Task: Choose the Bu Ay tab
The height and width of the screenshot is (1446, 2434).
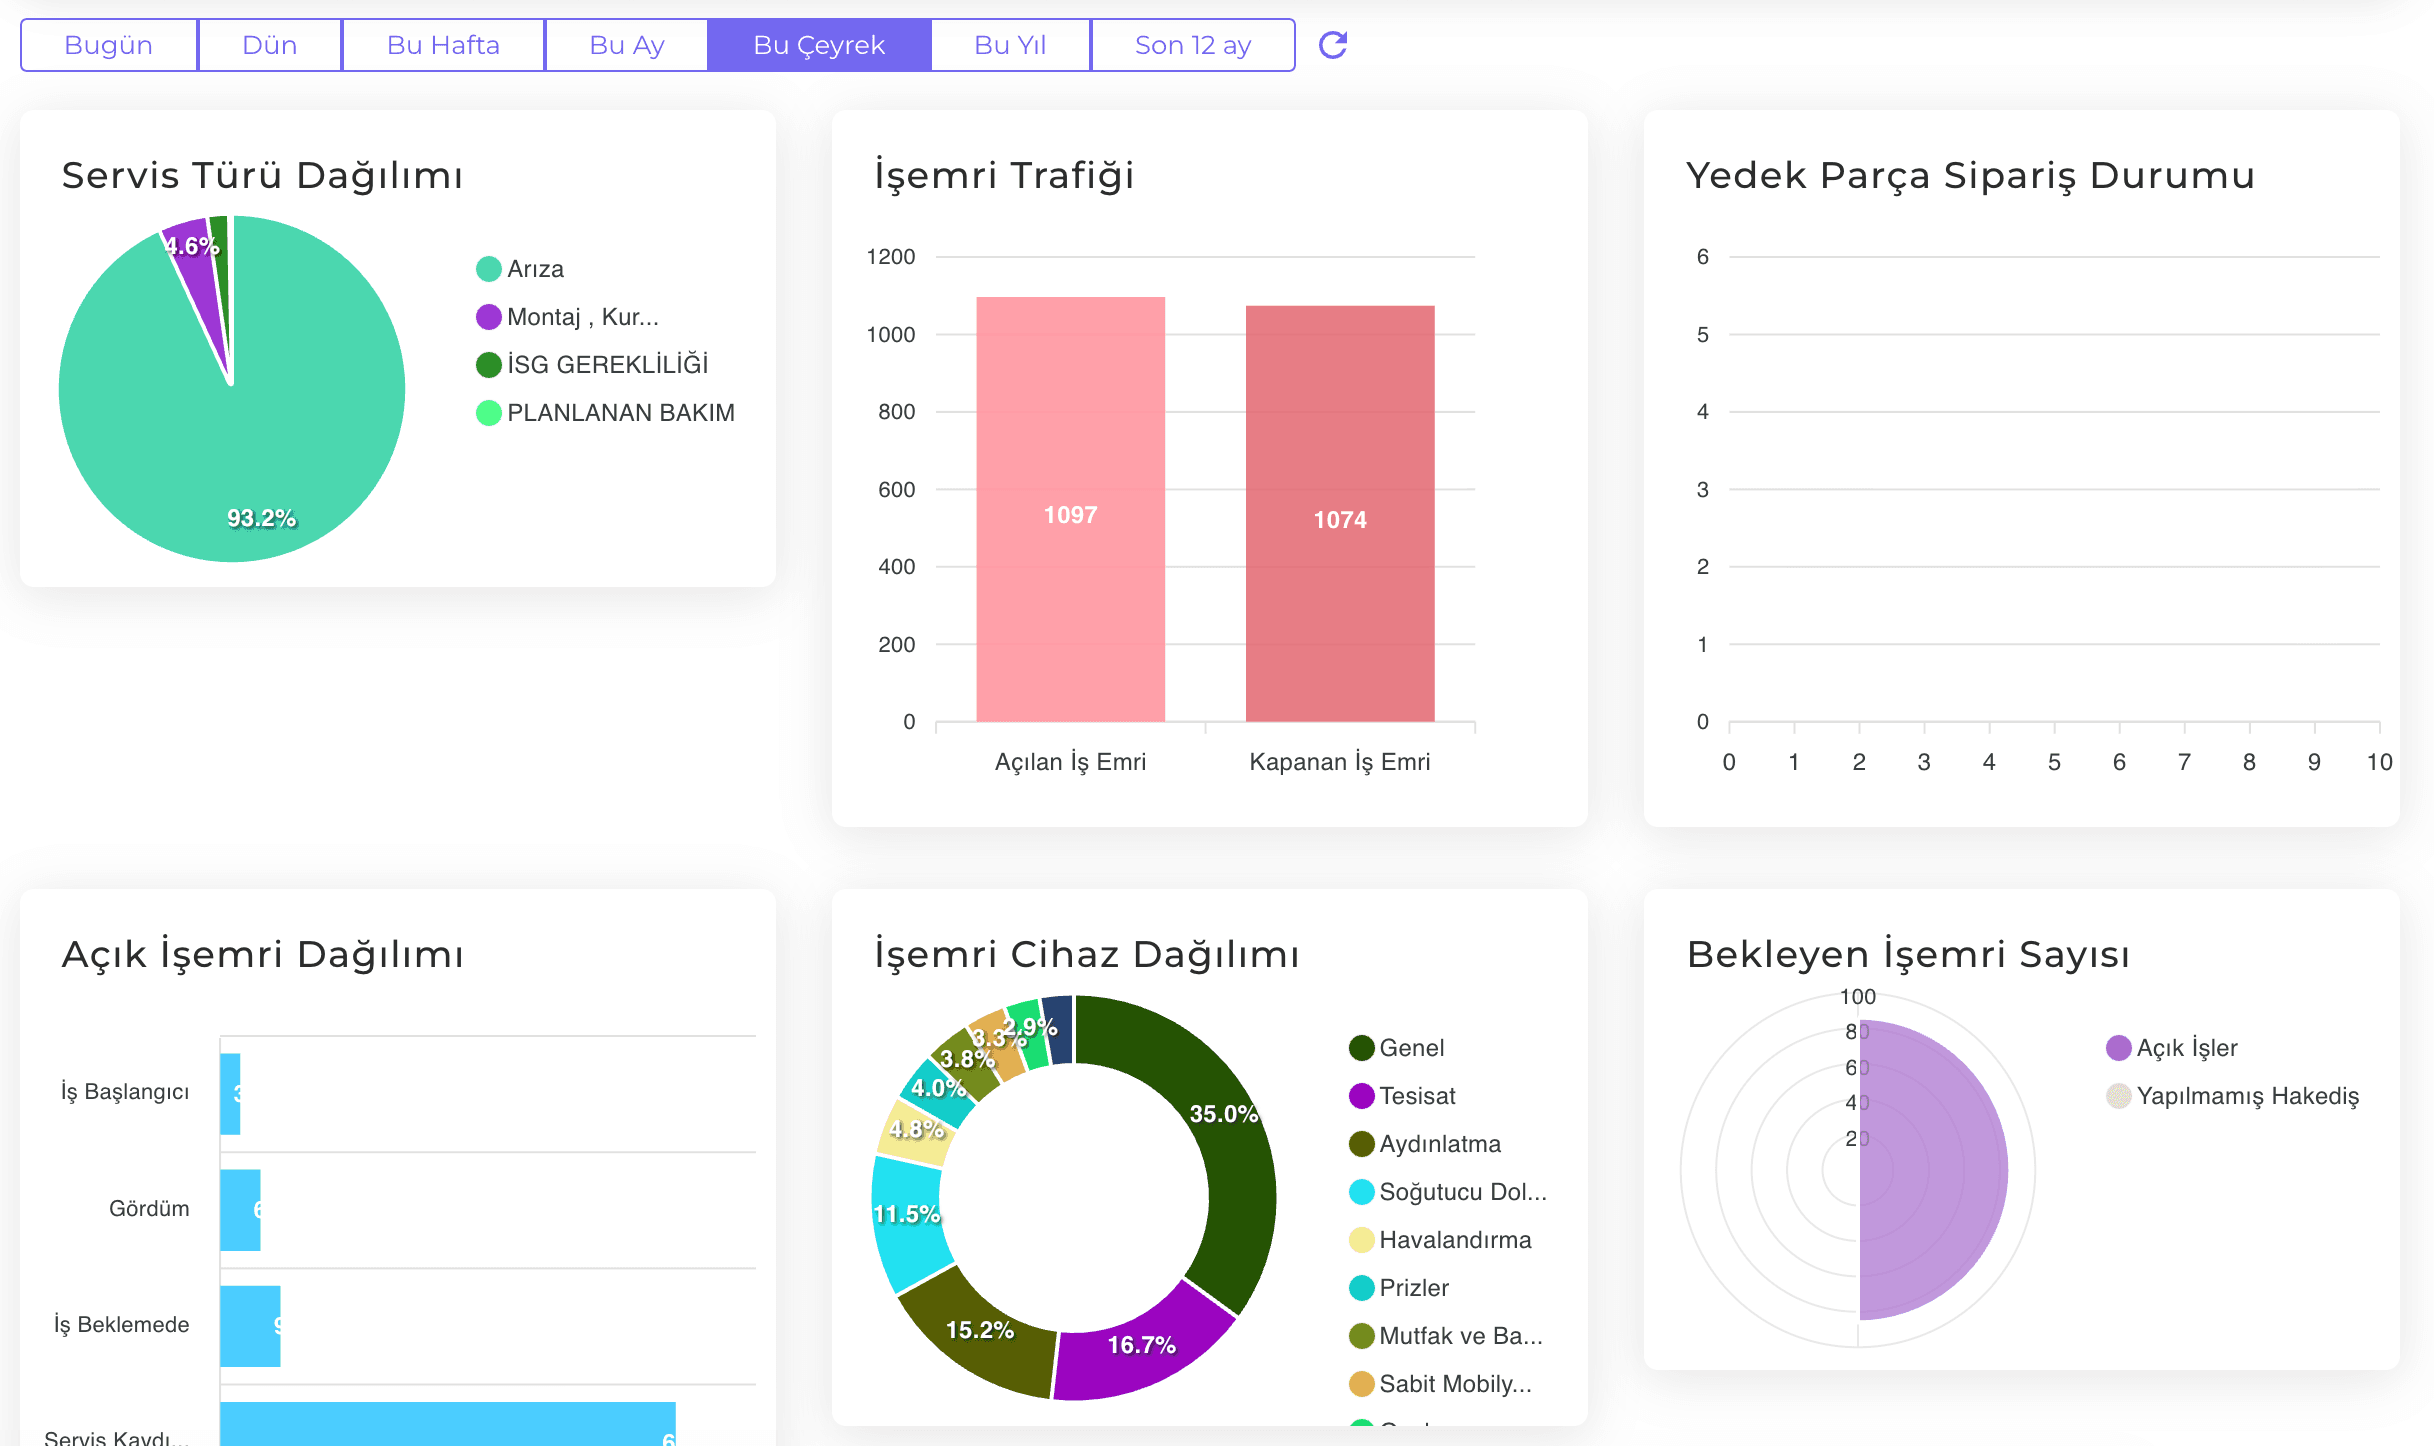Action: 627,45
